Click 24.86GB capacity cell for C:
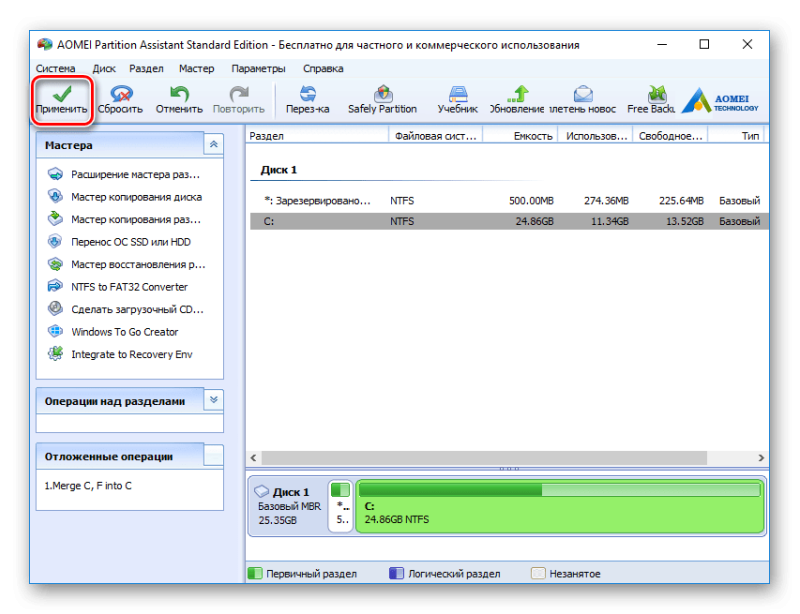The width and height of the screenshot is (800, 614). click(534, 221)
